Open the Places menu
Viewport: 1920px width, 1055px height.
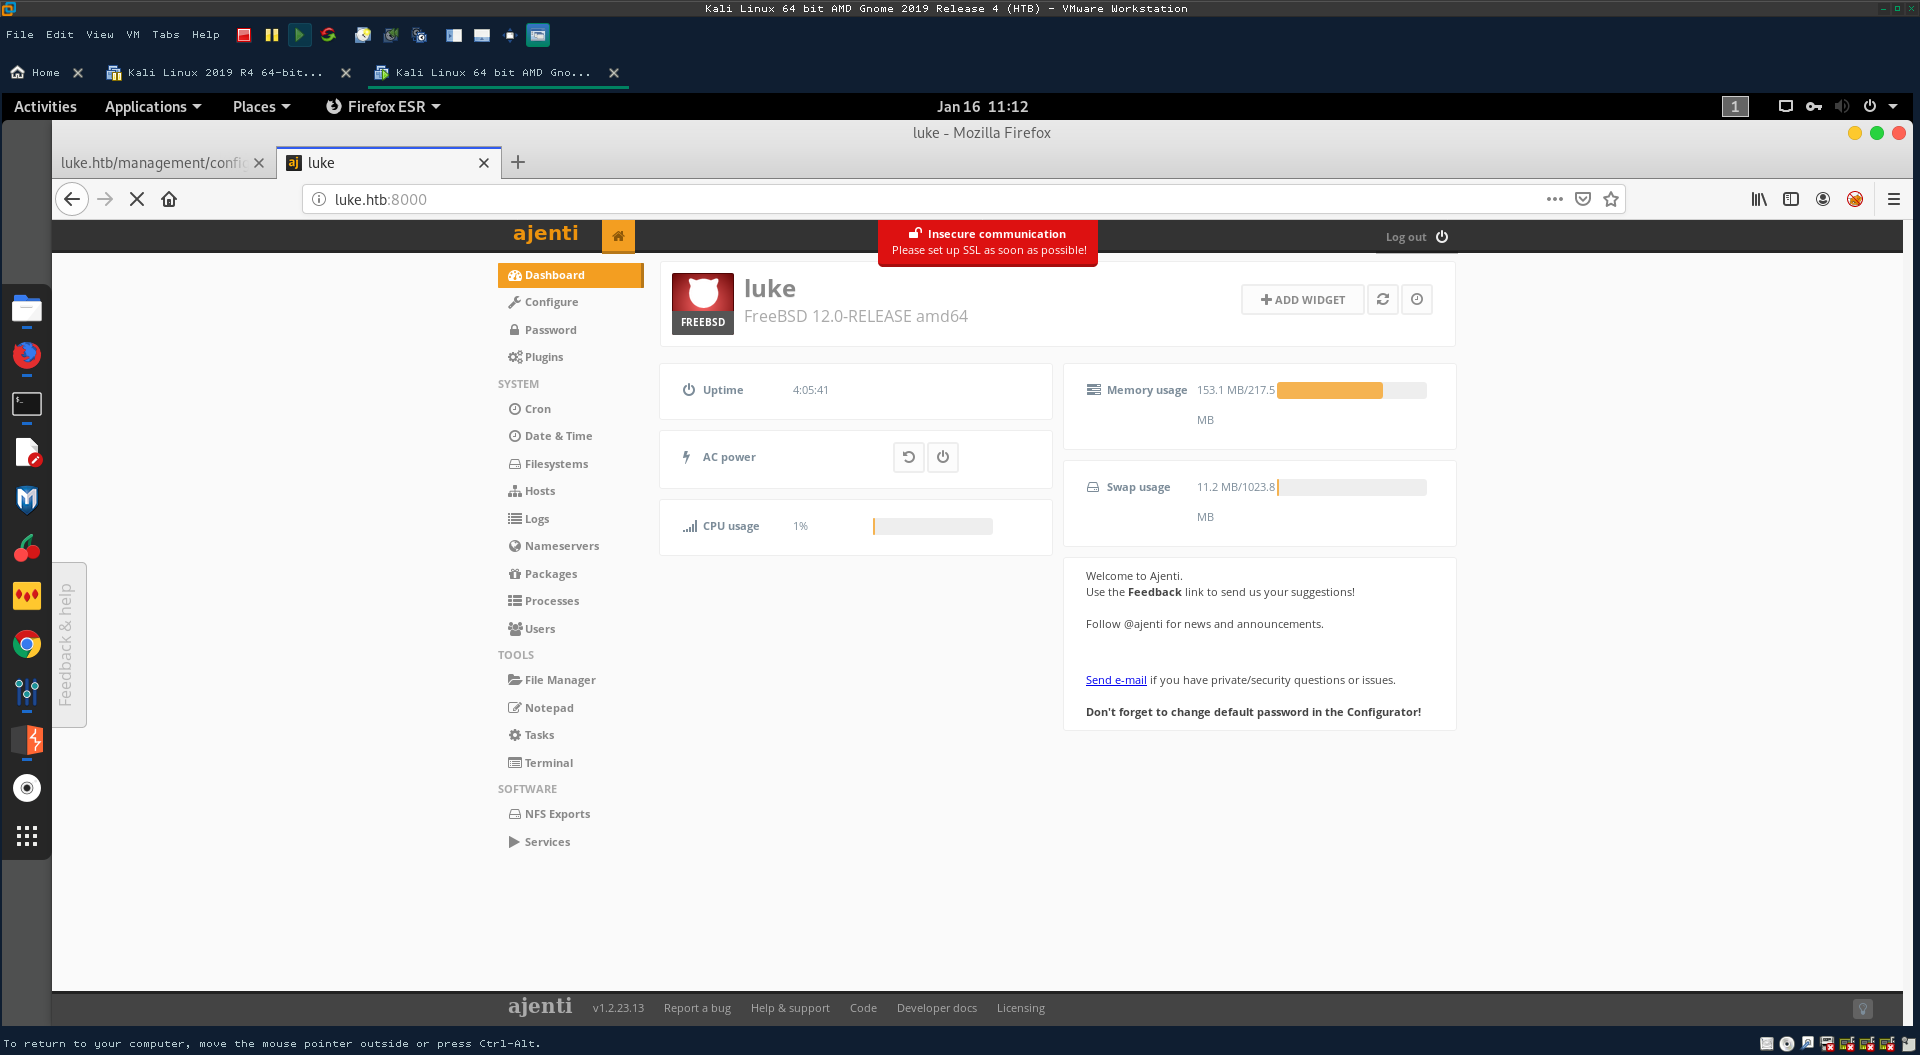click(x=261, y=107)
